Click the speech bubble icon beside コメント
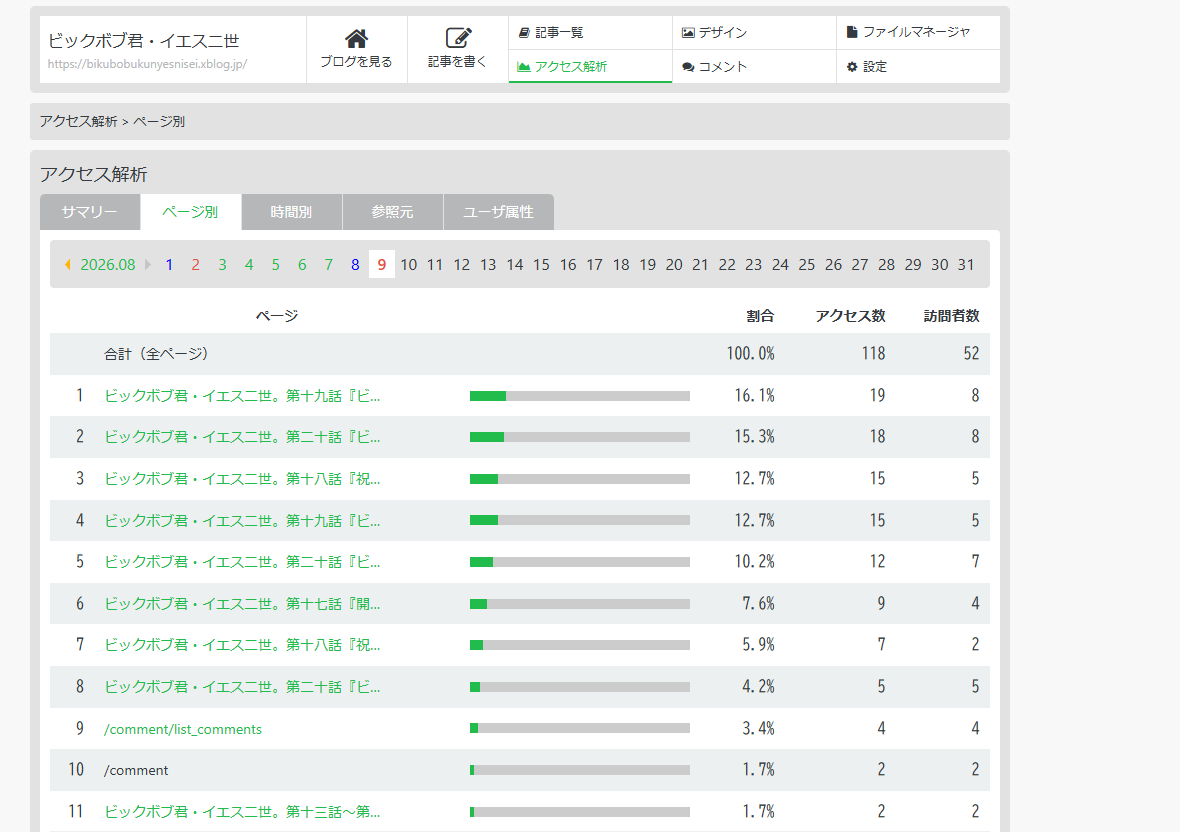This screenshot has height=832, width=1180. pos(688,67)
